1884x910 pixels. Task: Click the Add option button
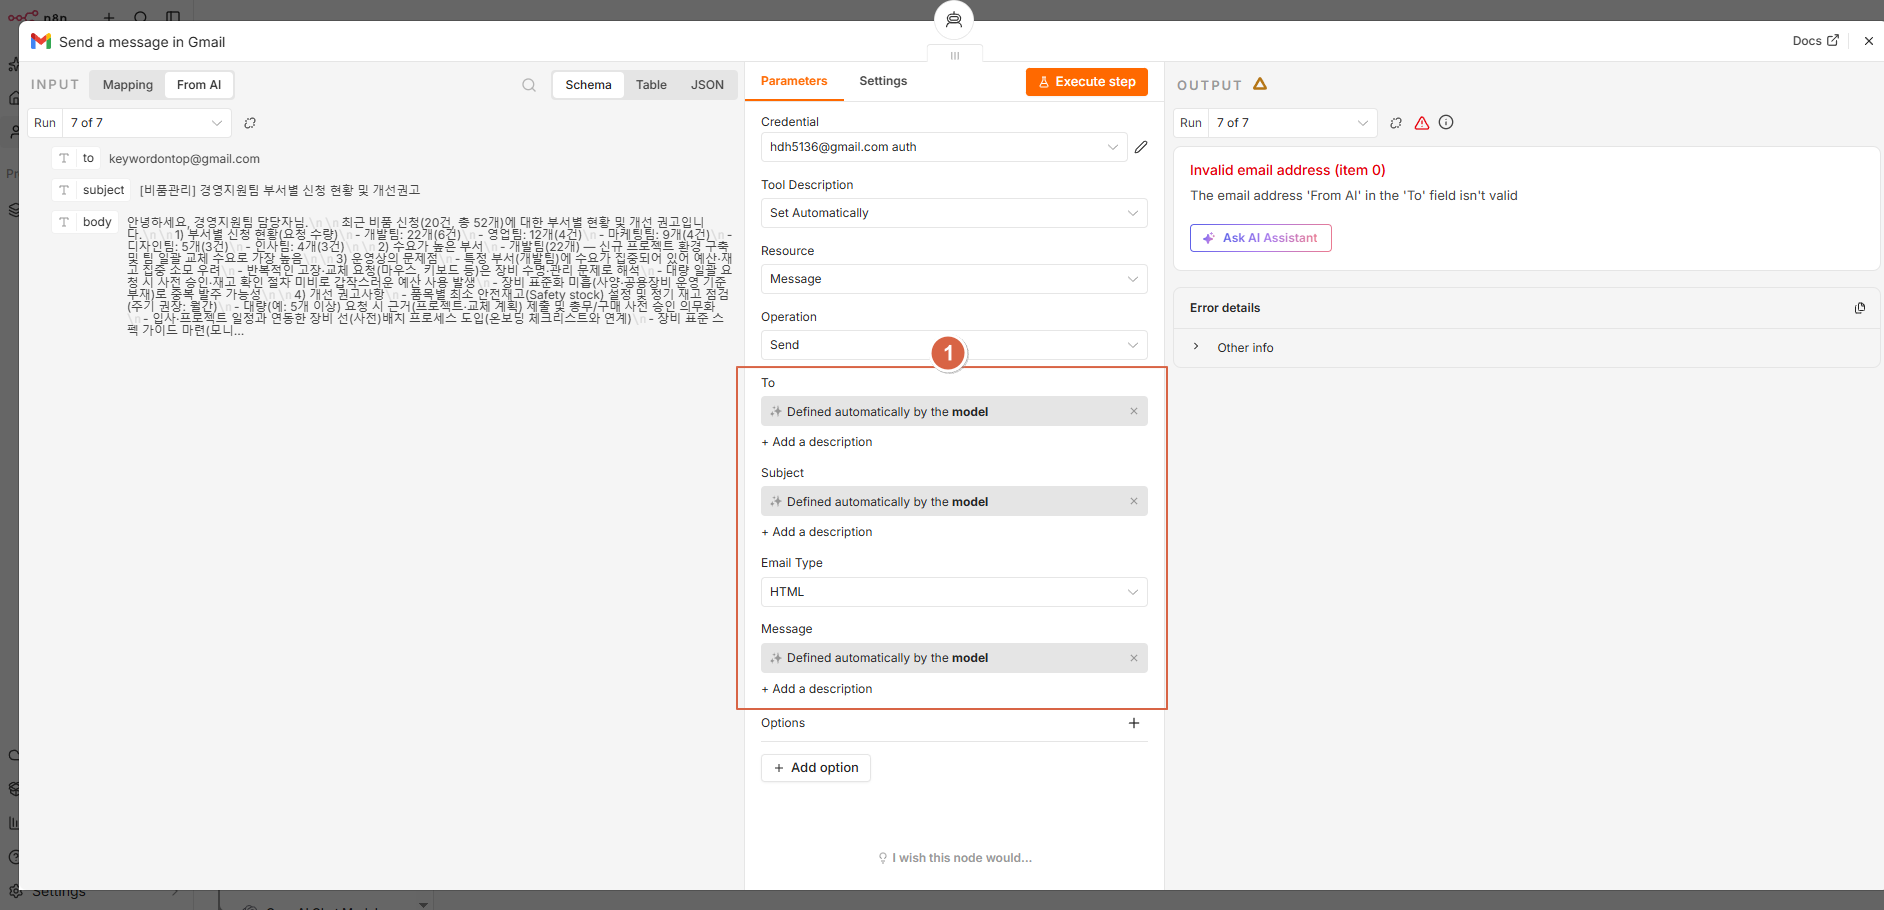pyautogui.click(x=816, y=768)
